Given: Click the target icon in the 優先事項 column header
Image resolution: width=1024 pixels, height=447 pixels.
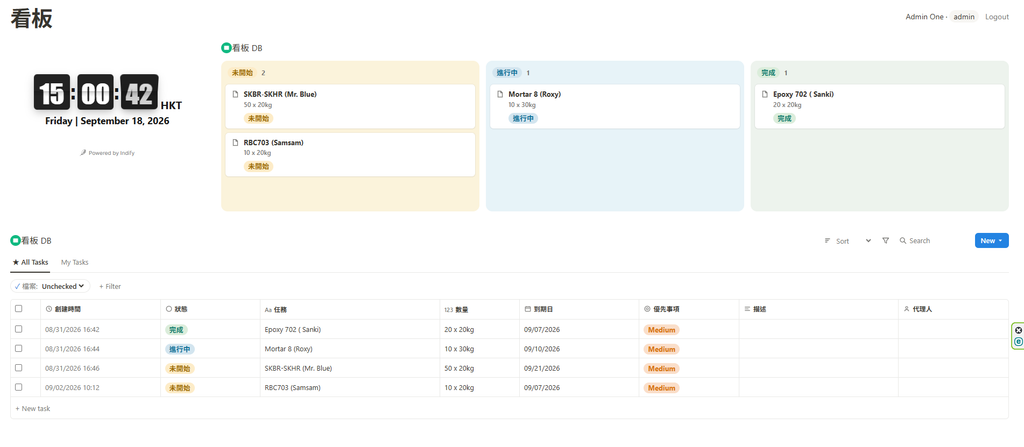Looking at the screenshot, I should [647, 309].
